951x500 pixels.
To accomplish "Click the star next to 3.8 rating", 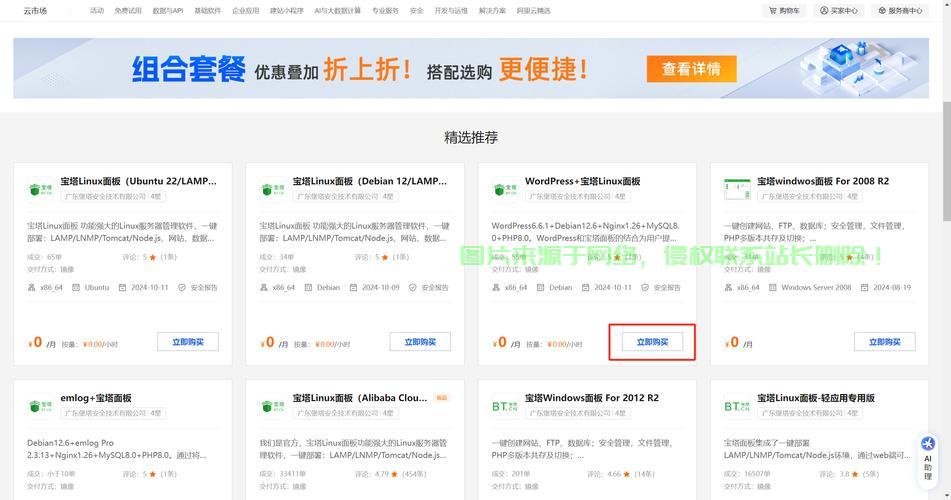I will click(x=855, y=474).
